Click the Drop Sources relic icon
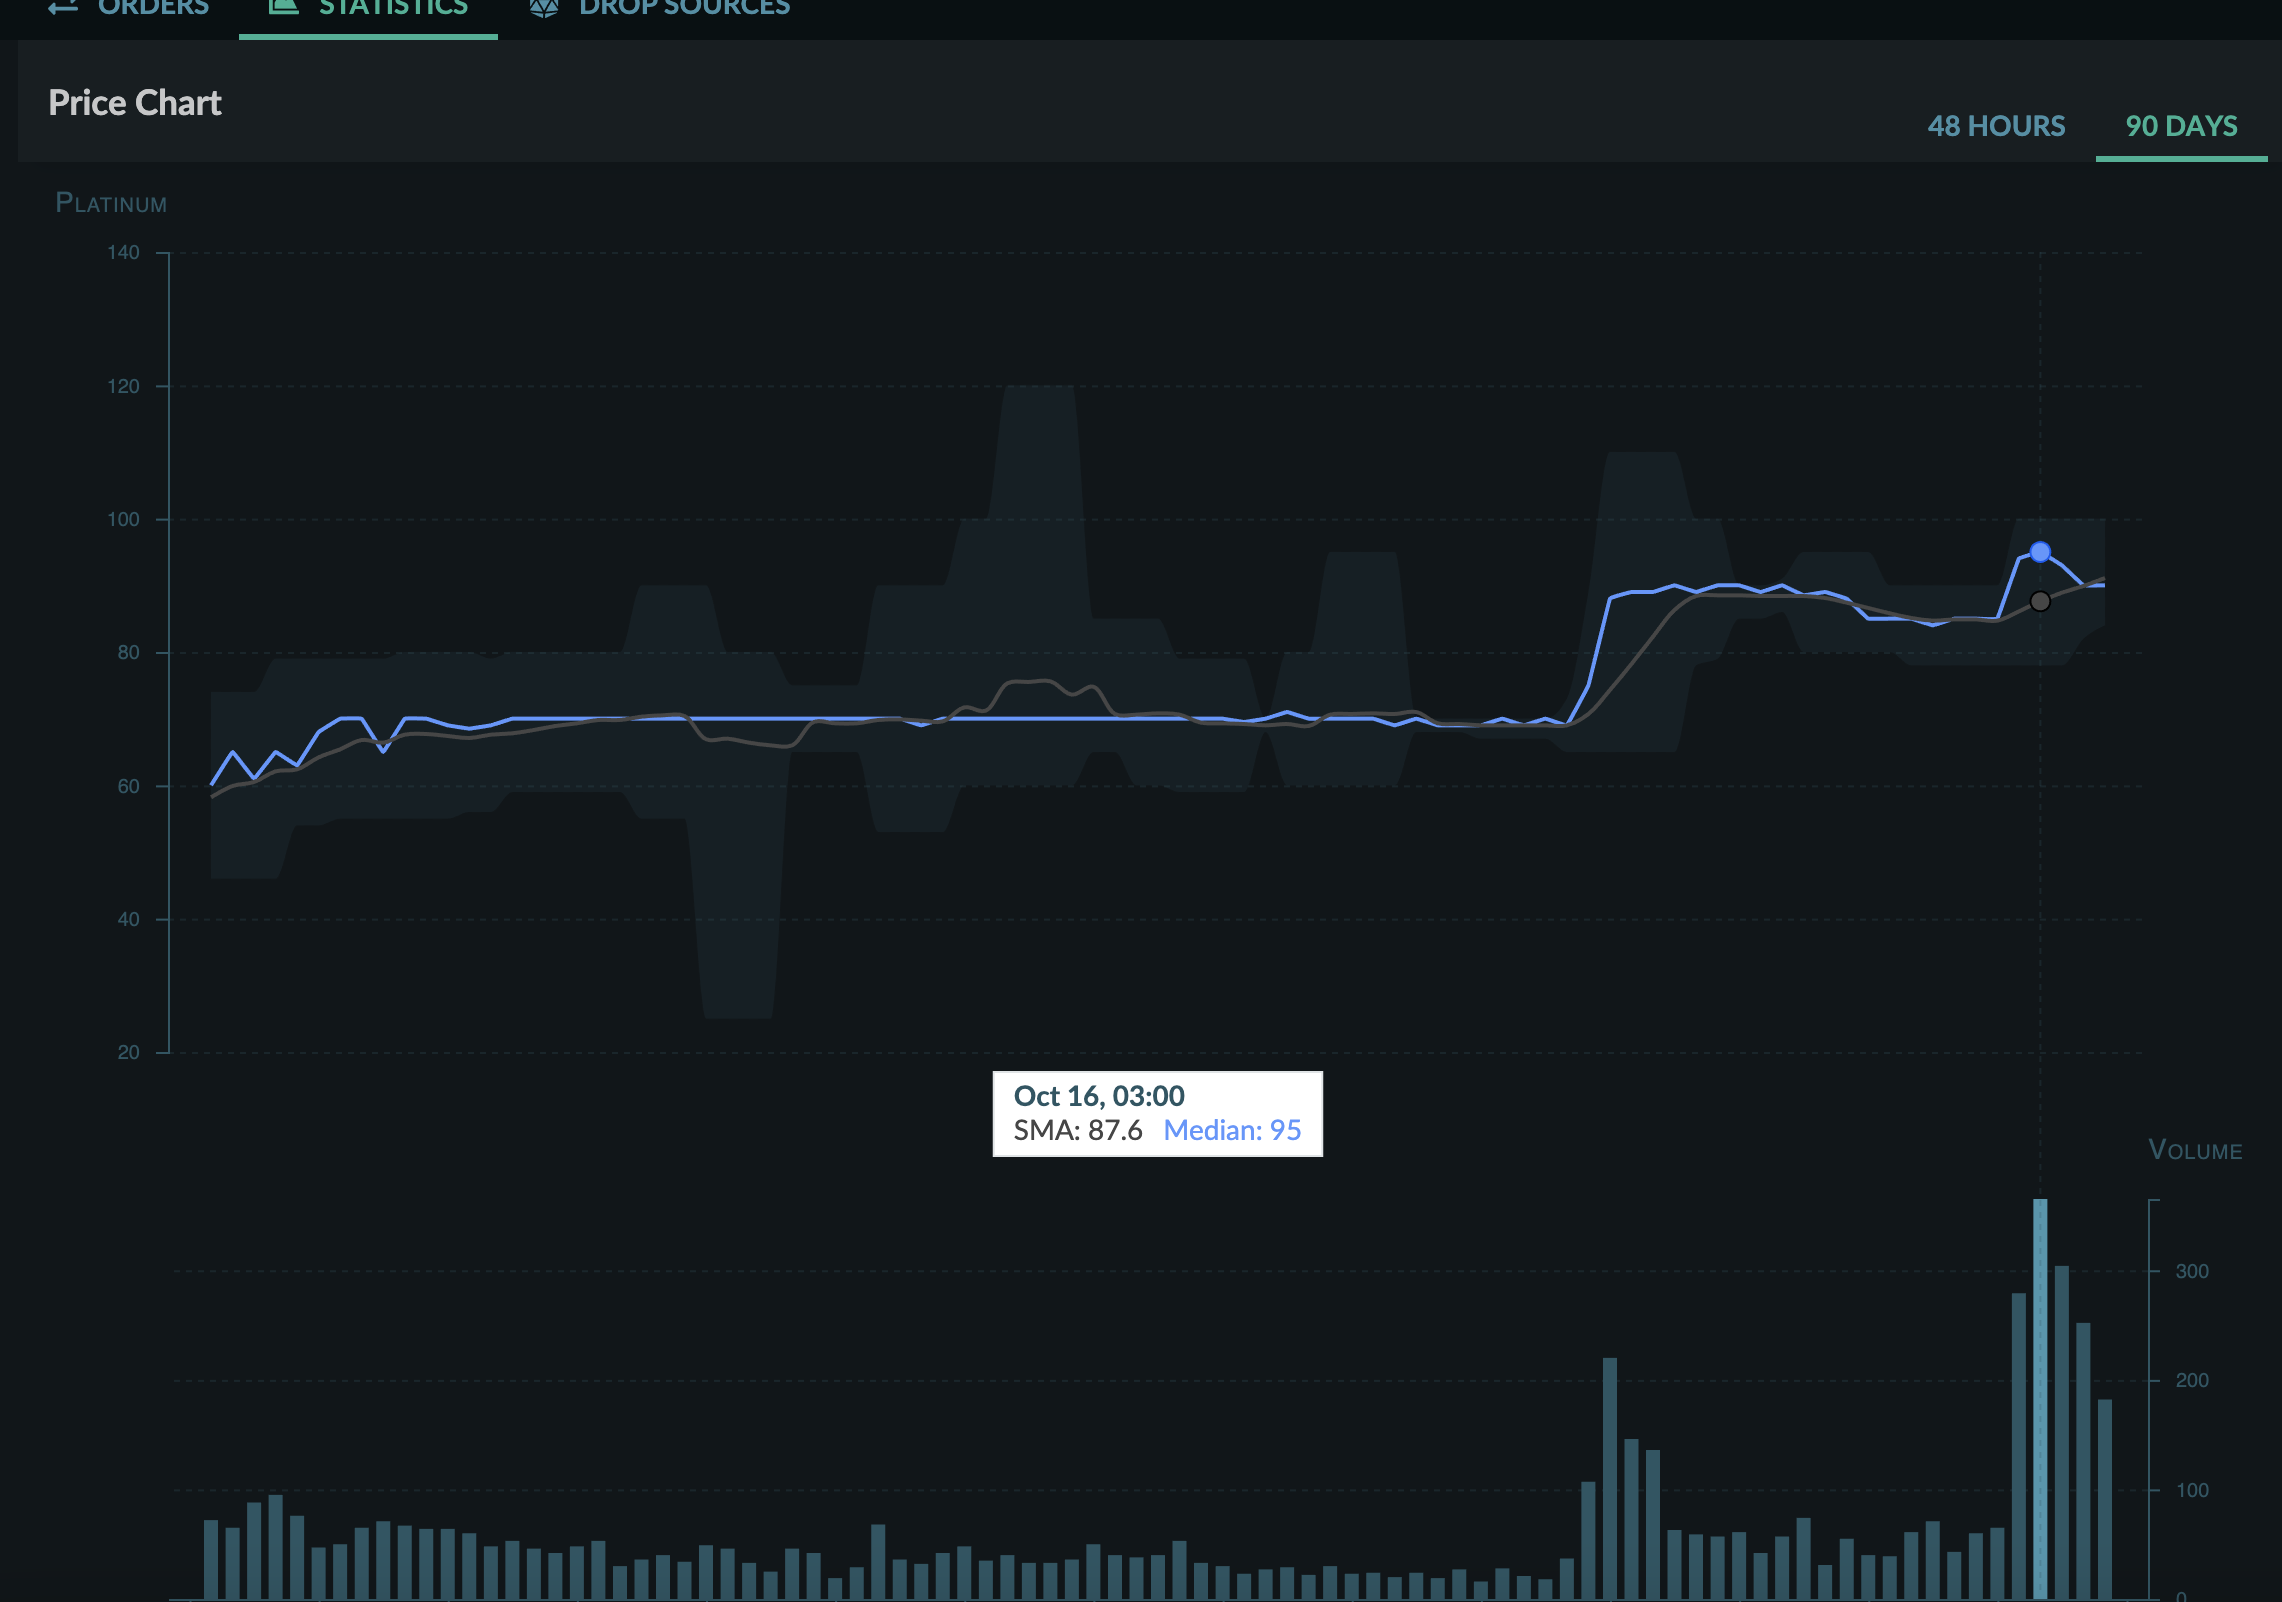The height and width of the screenshot is (1602, 2282). point(544,8)
